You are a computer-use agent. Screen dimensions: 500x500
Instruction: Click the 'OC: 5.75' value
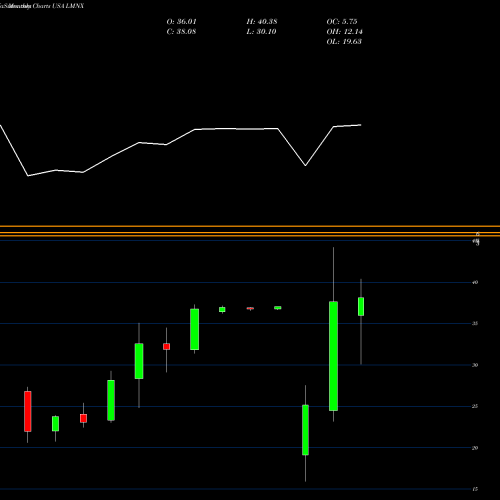[x=342, y=22]
